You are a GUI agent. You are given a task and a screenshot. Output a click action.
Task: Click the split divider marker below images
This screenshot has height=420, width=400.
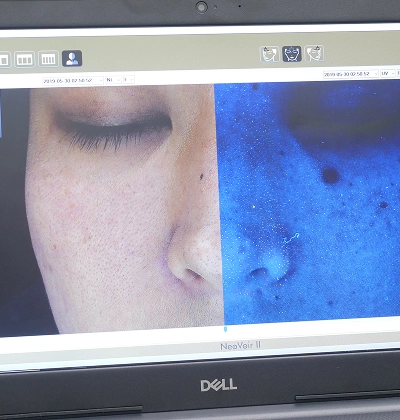pyautogui.click(x=225, y=329)
